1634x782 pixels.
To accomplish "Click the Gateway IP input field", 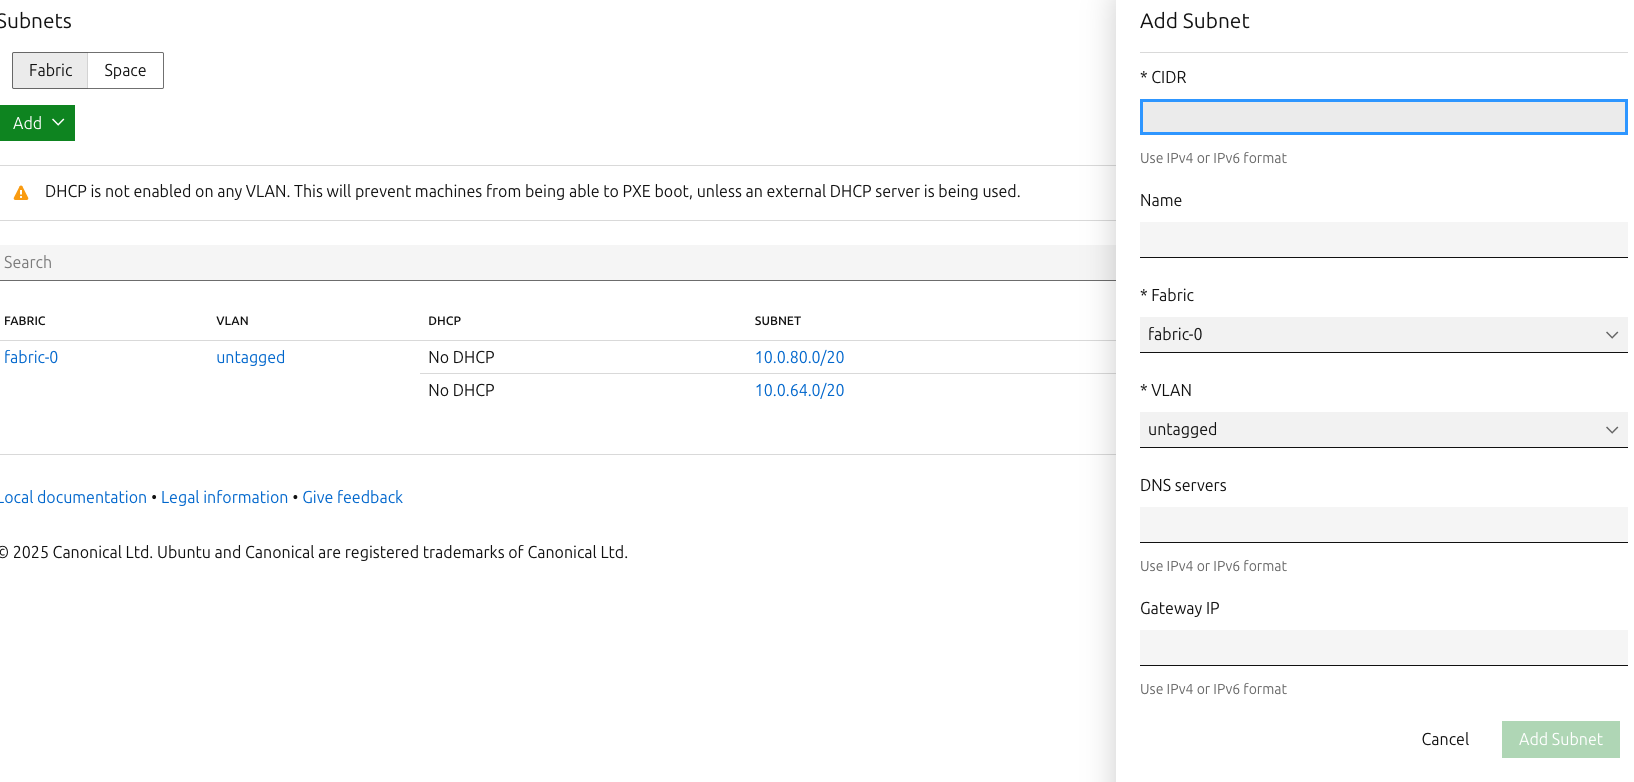I will (x=1382, y=648).
